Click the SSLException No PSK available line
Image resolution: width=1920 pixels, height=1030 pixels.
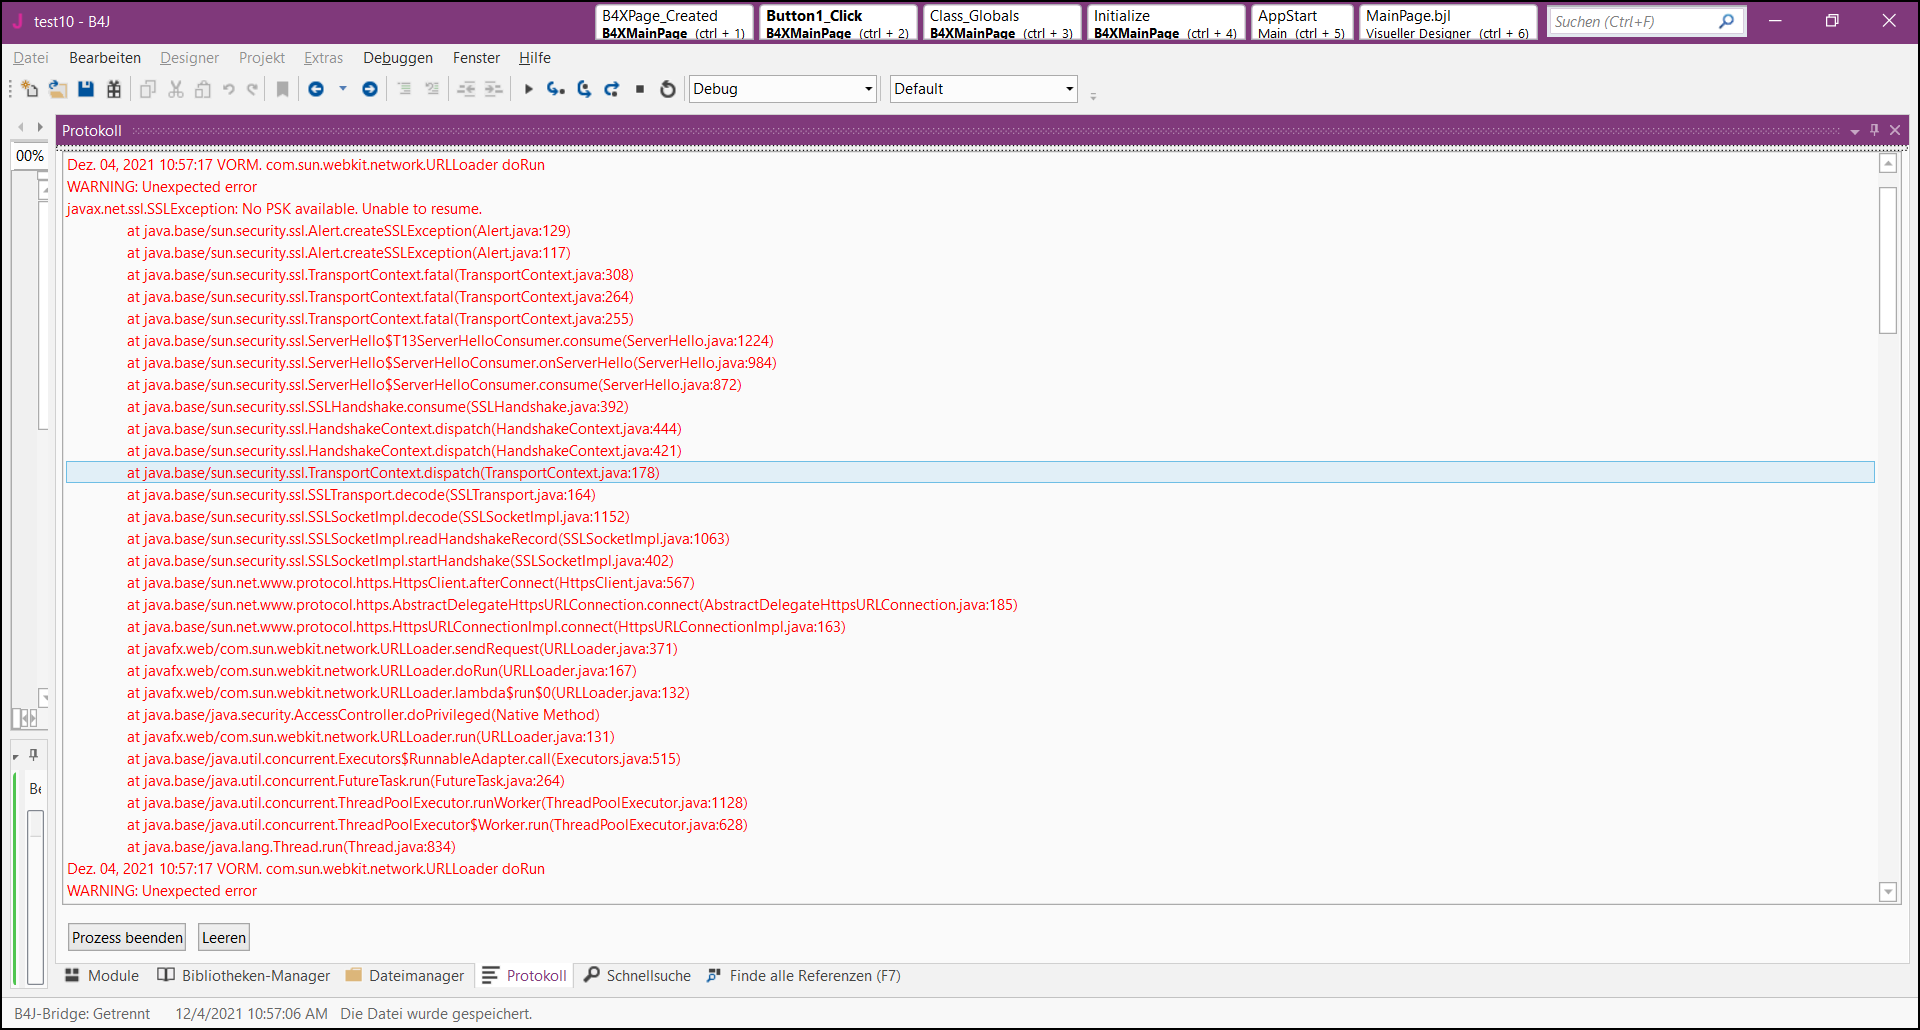[x=274, y=209]
